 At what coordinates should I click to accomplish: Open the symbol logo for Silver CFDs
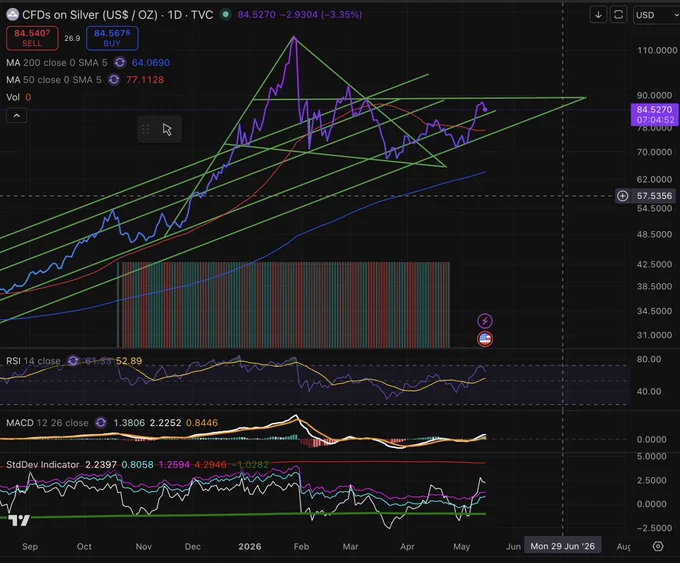pos(12,15)
